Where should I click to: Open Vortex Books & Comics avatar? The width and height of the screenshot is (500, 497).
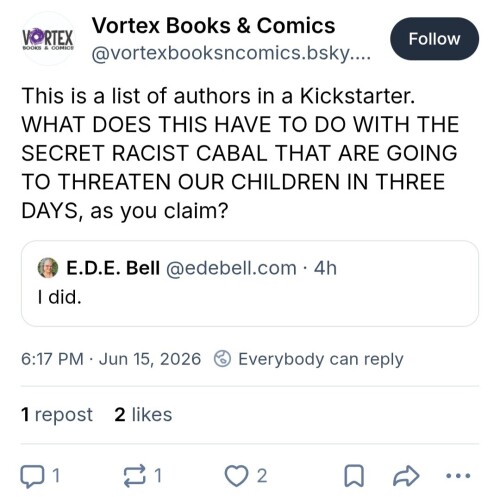(x=48, y=39)
